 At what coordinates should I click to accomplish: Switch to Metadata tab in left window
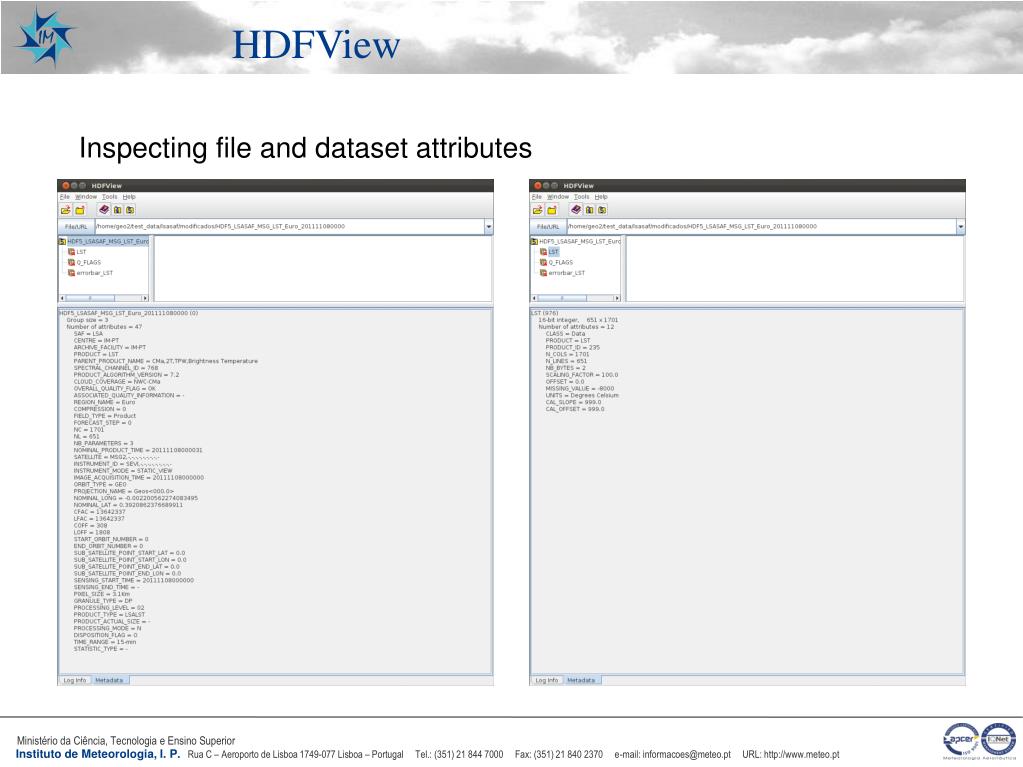[x=109, y=680]
